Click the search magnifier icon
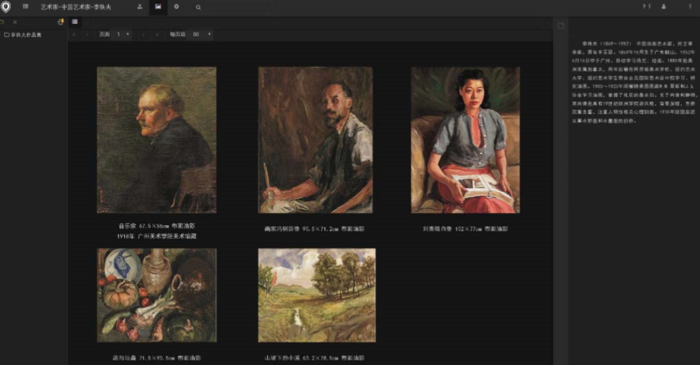Image resolution: width=700 pixels, height=365 pixels. tap(198, 7)
